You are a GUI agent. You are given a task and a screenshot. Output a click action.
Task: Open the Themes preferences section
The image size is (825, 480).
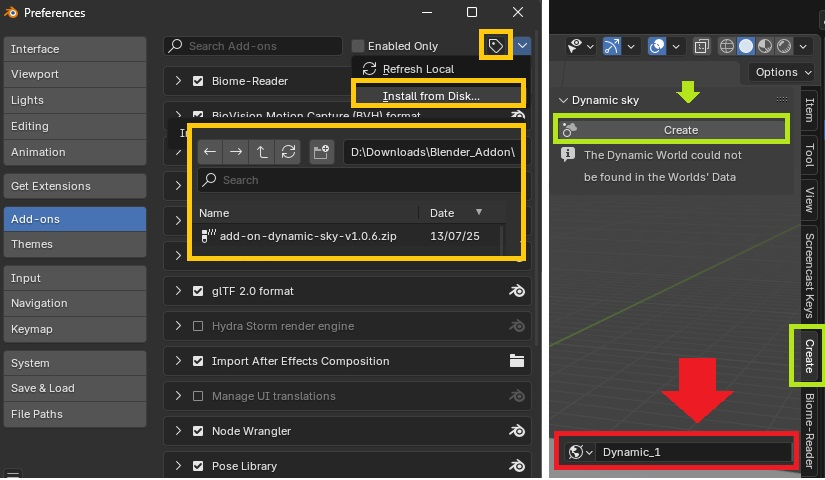[75, 244]
